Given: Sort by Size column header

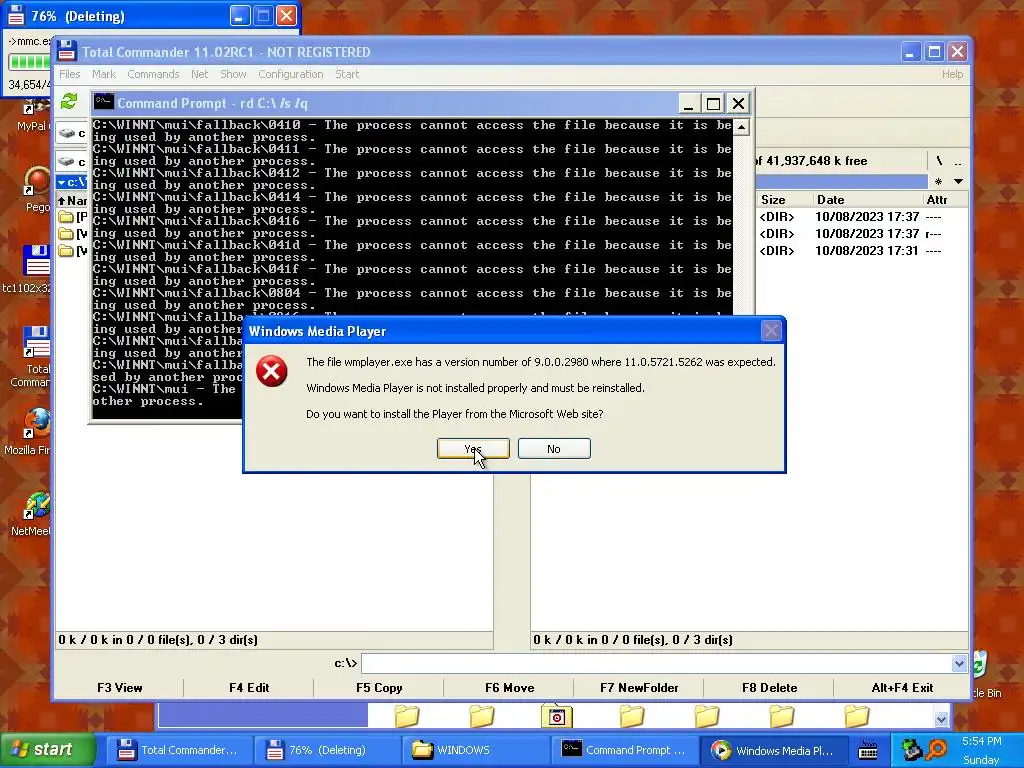Looking at the screenshot, I should (782, 200).
